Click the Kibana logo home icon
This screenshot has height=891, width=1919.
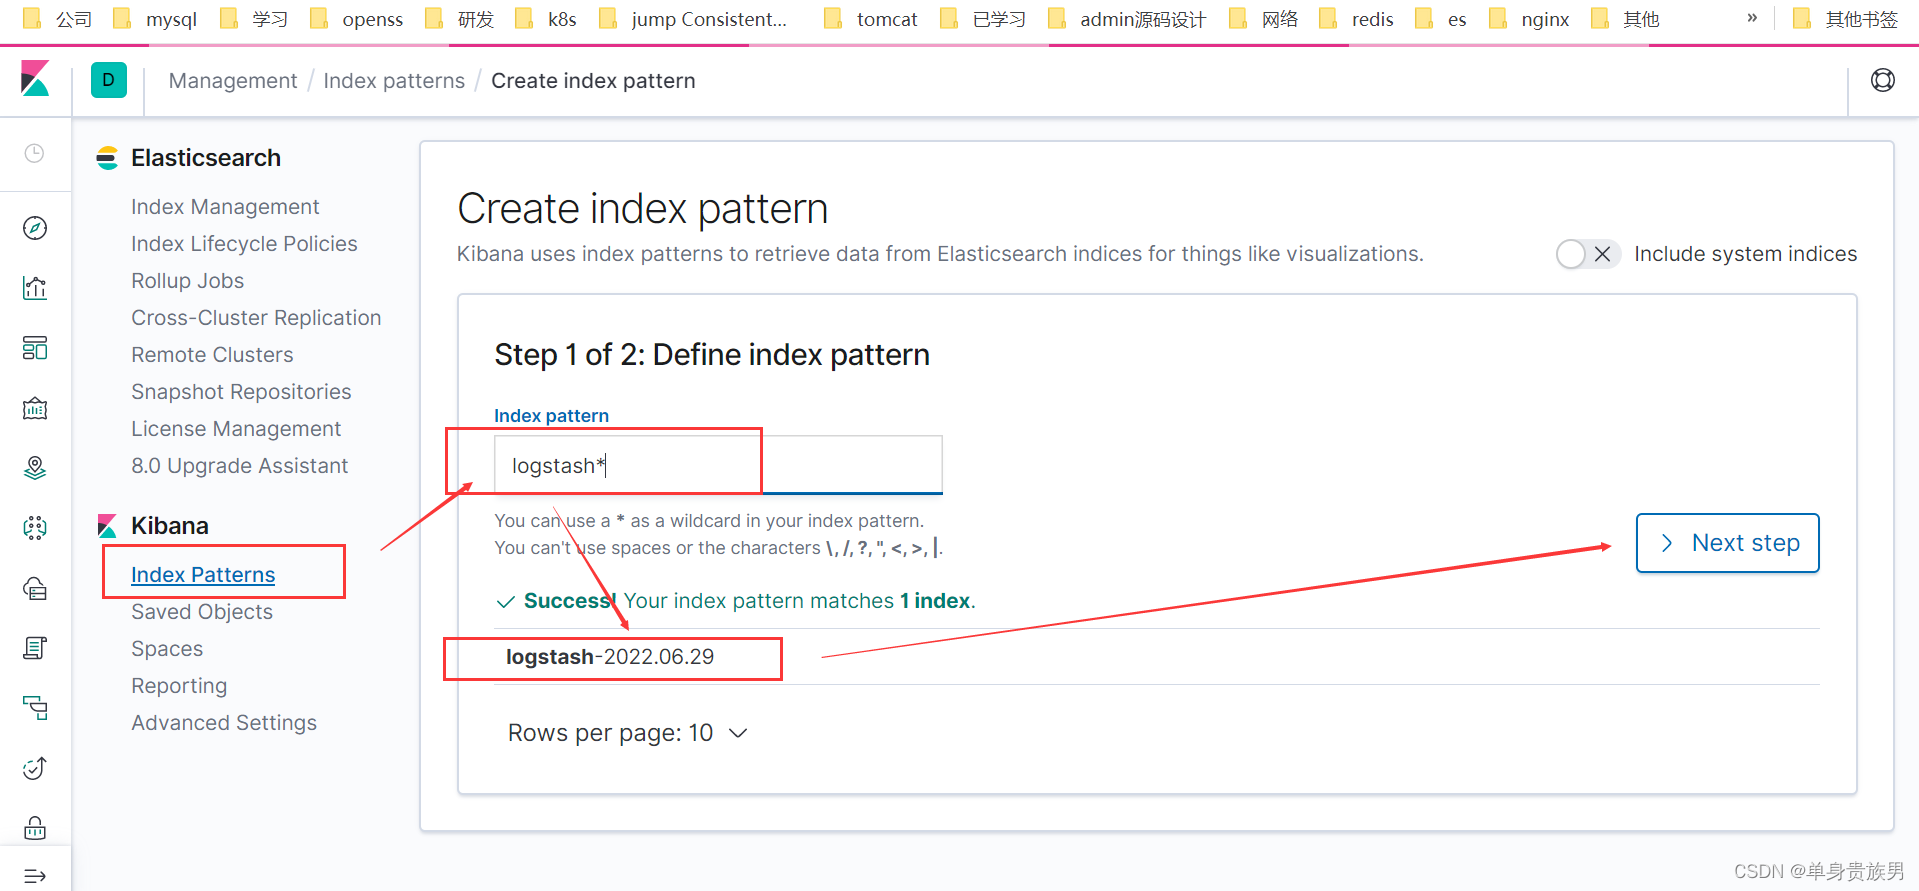(x=35, y=79)
